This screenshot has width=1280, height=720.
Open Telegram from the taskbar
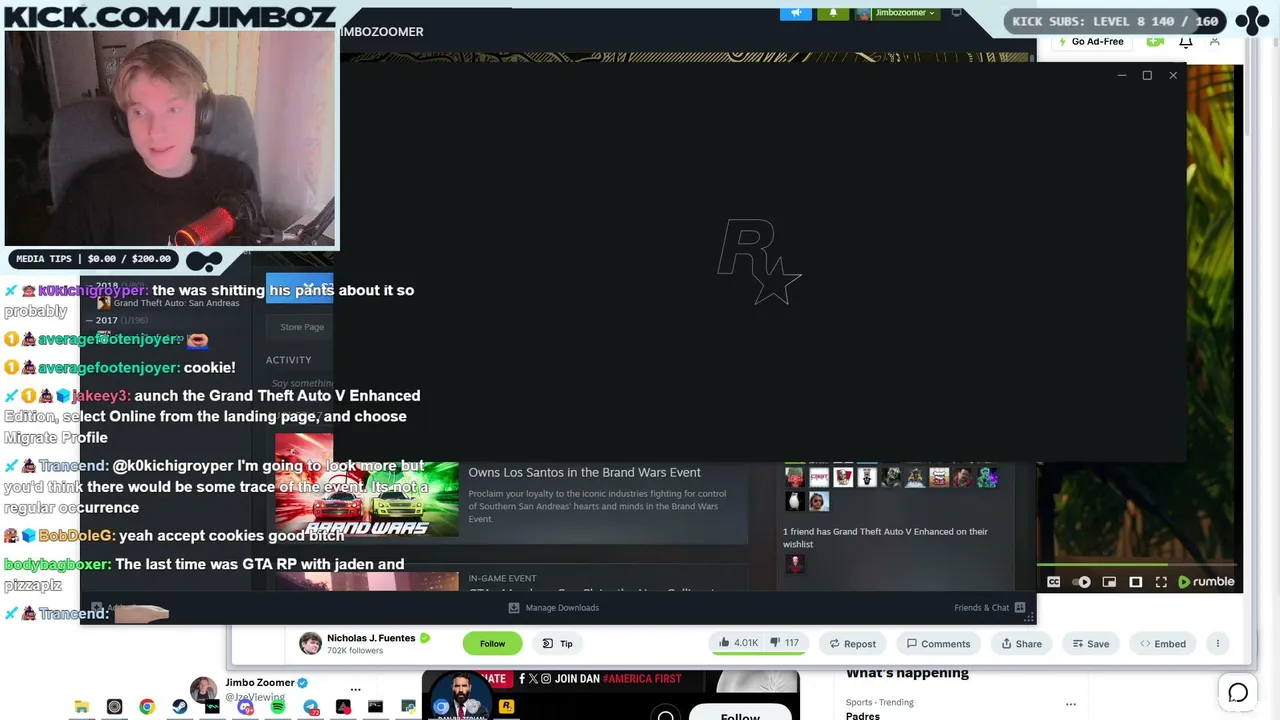[311, 707]
